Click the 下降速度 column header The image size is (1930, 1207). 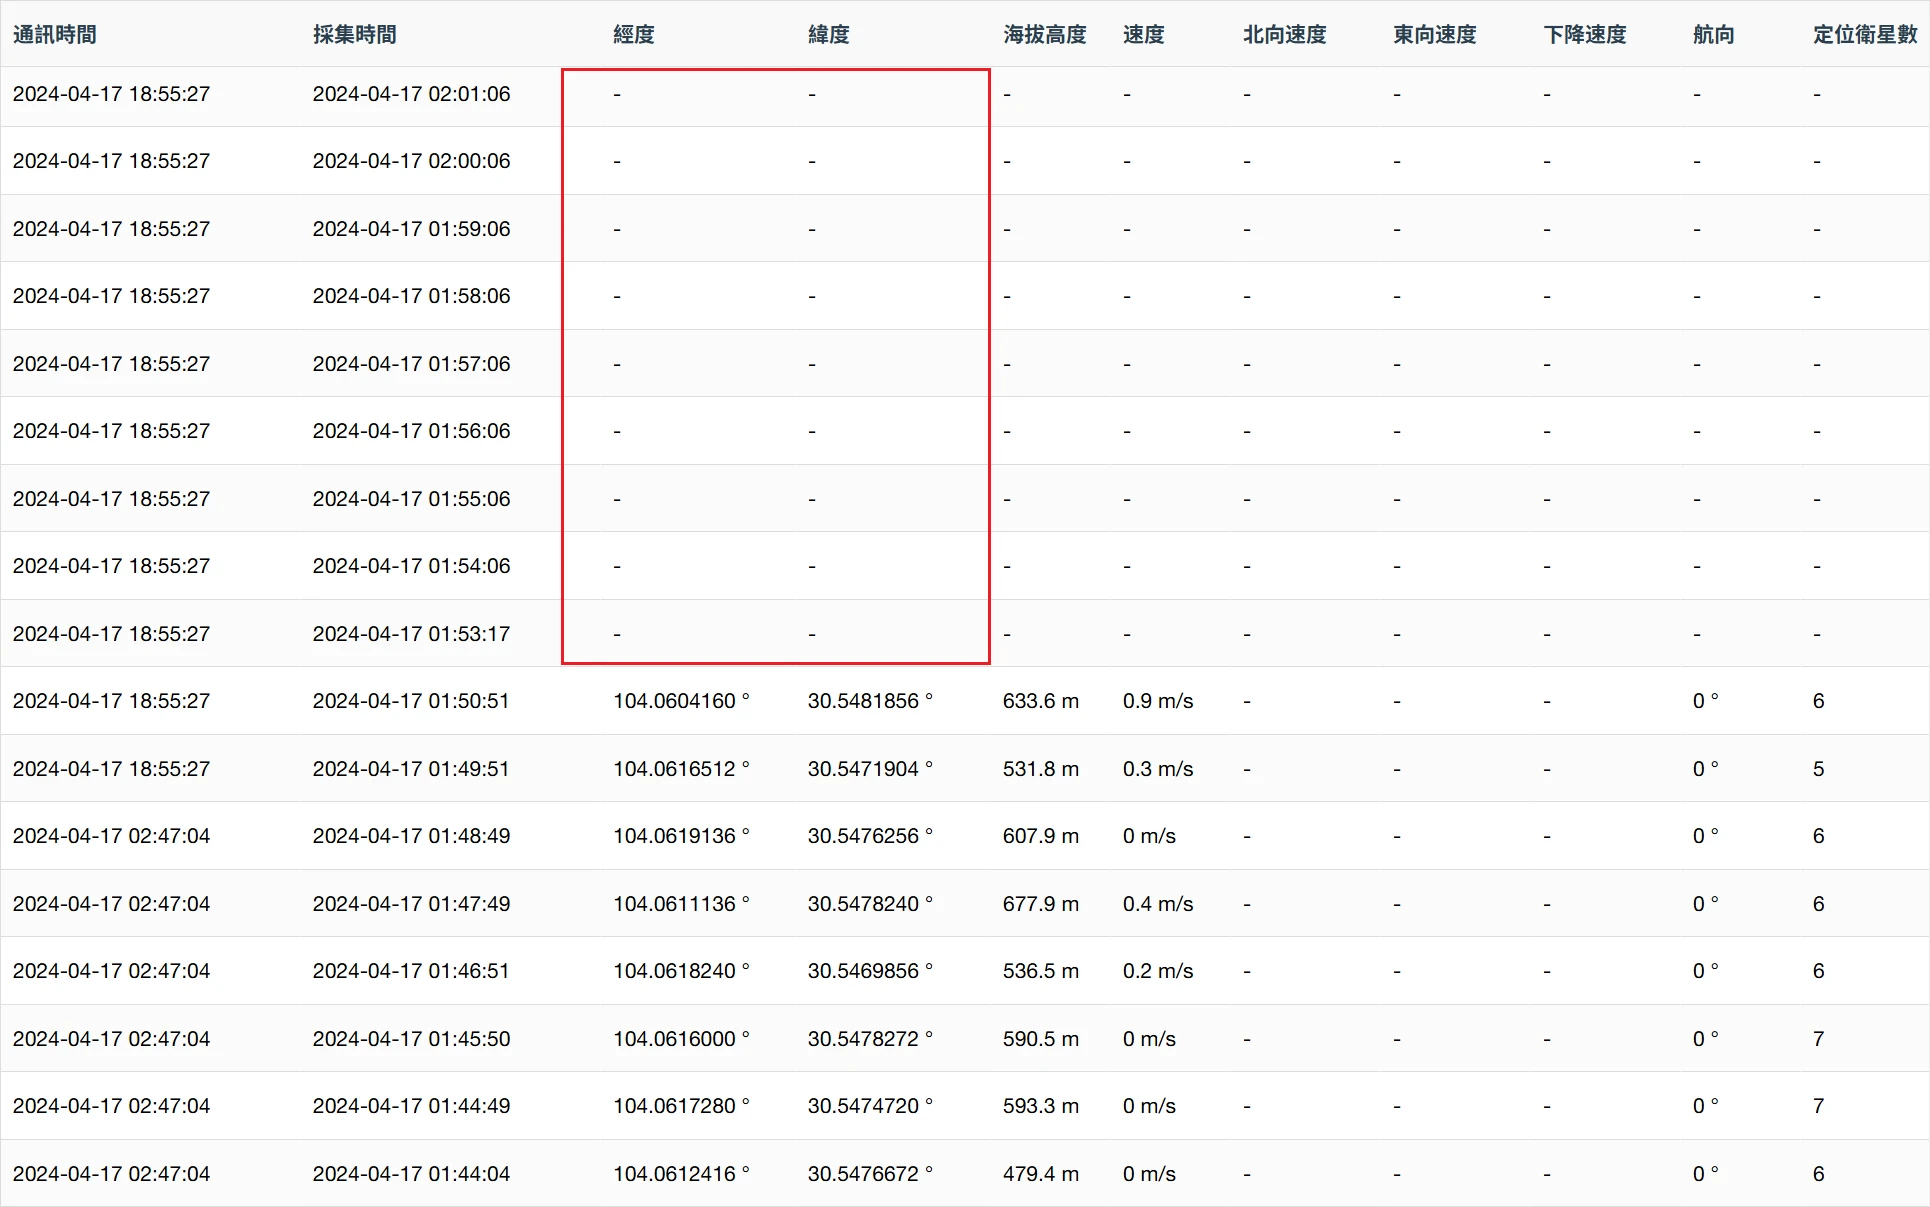(1585, 35)
